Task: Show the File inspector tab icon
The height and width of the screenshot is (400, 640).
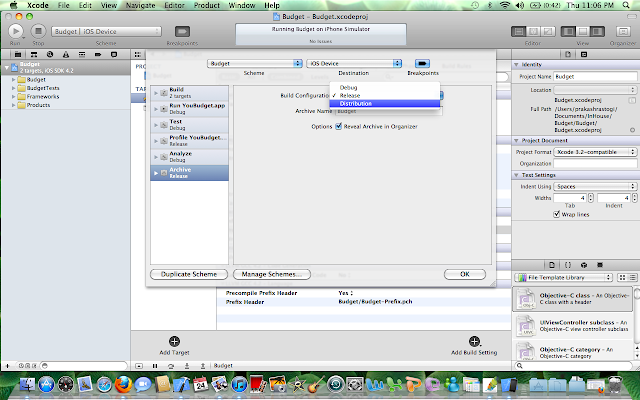Action: (x=568, y=54)
